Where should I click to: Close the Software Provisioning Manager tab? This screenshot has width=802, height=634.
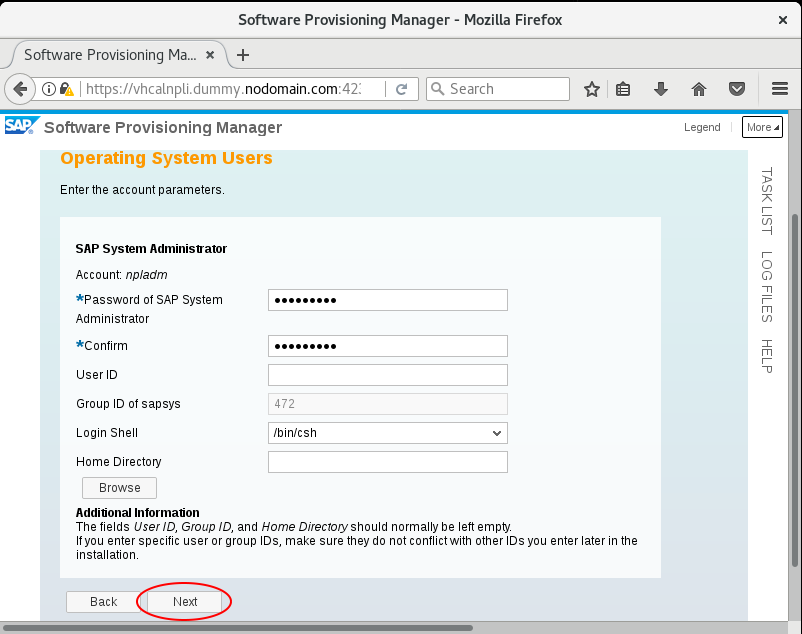[210, 55]
